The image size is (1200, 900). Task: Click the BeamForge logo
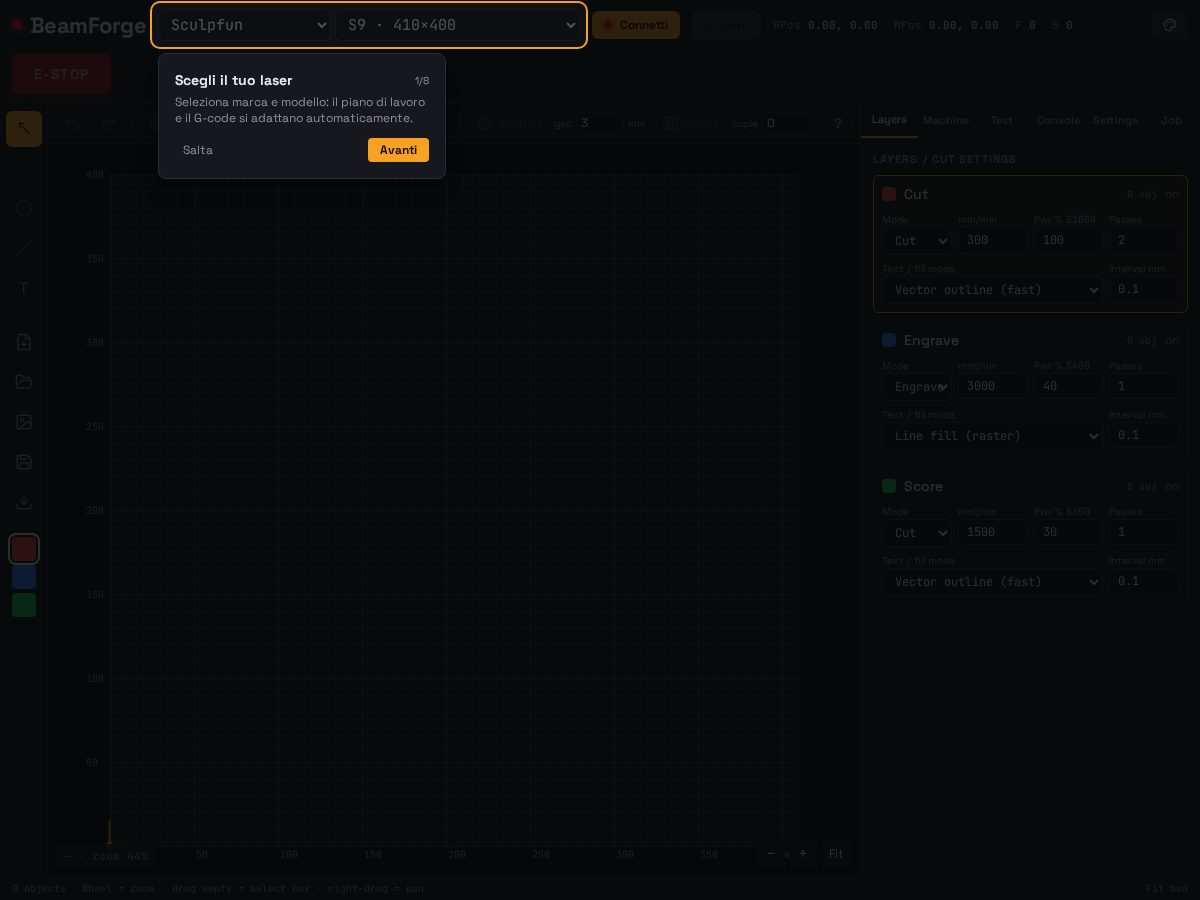(79, 25)
